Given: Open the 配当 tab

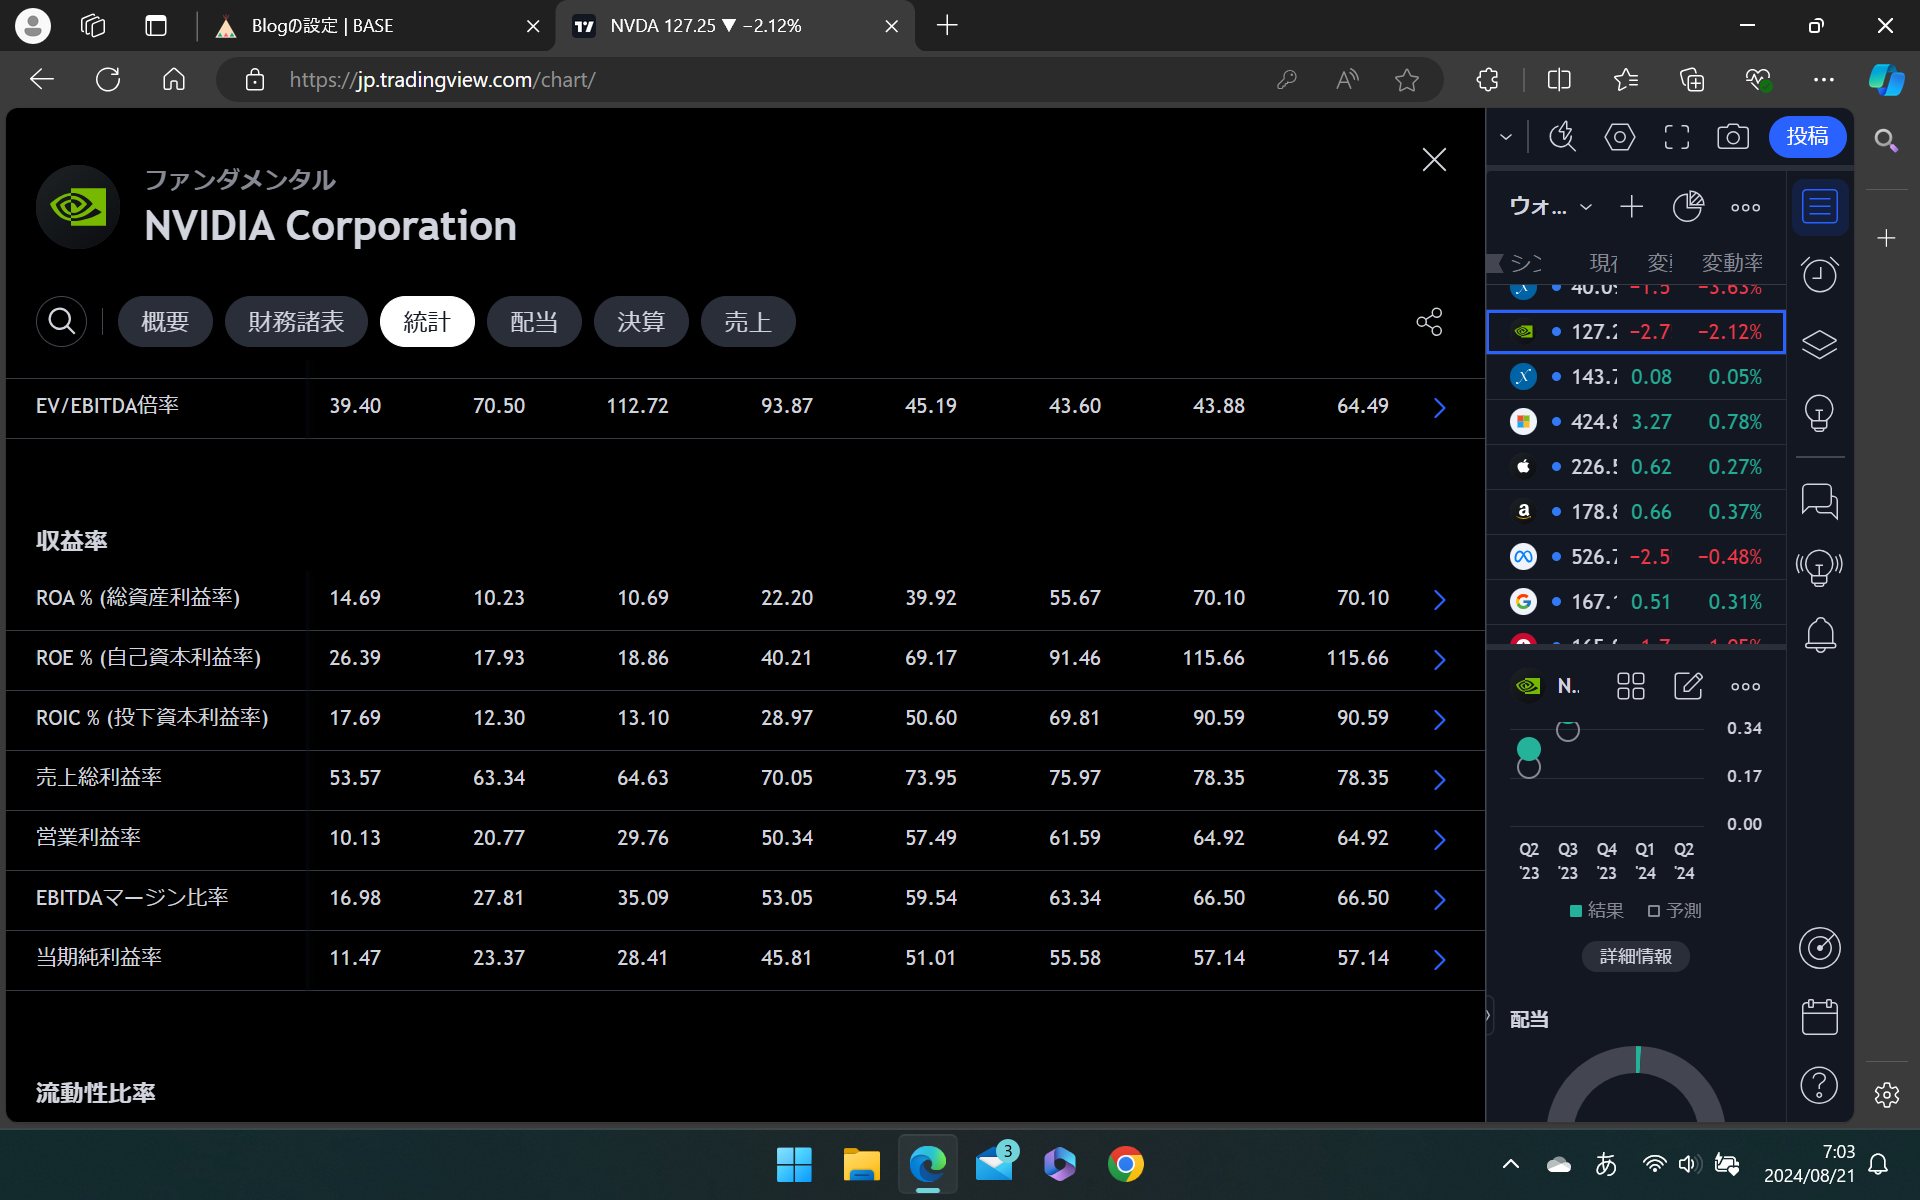Looking at the screenshot, I should click(534, 322).
